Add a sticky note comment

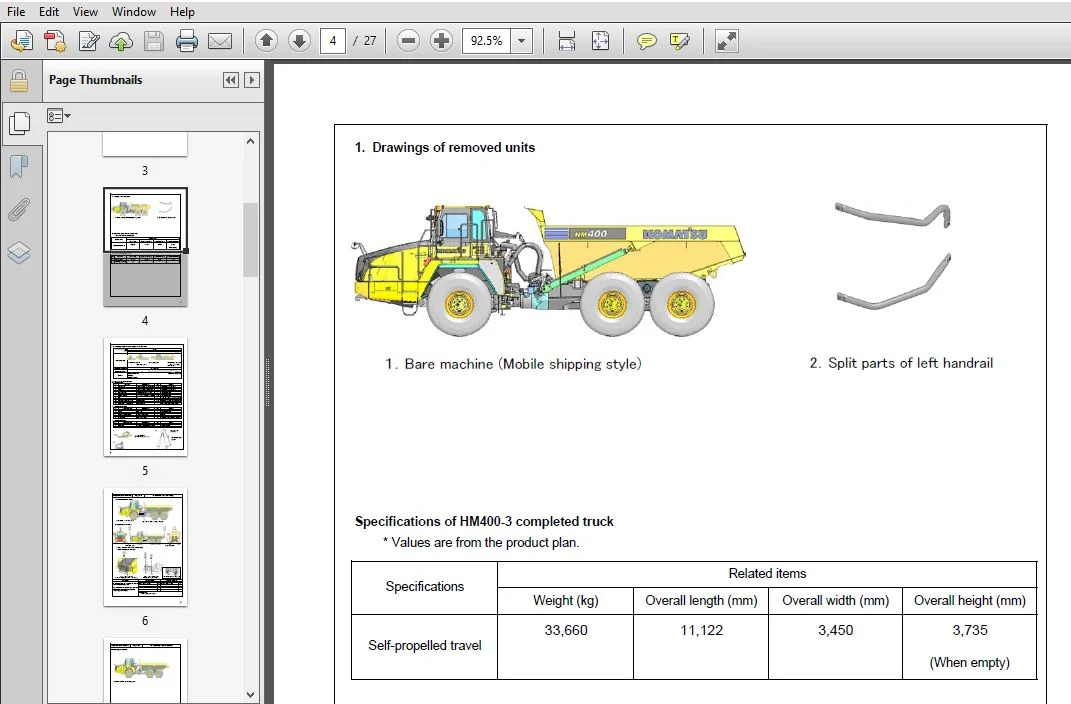coord(646,41)
